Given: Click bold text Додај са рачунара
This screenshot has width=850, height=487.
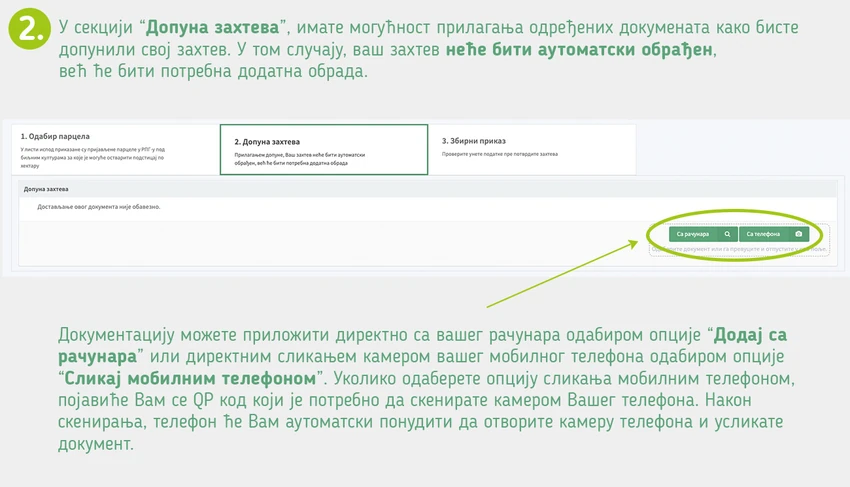Looking at the screenshot, I should [x=423, y=345].
